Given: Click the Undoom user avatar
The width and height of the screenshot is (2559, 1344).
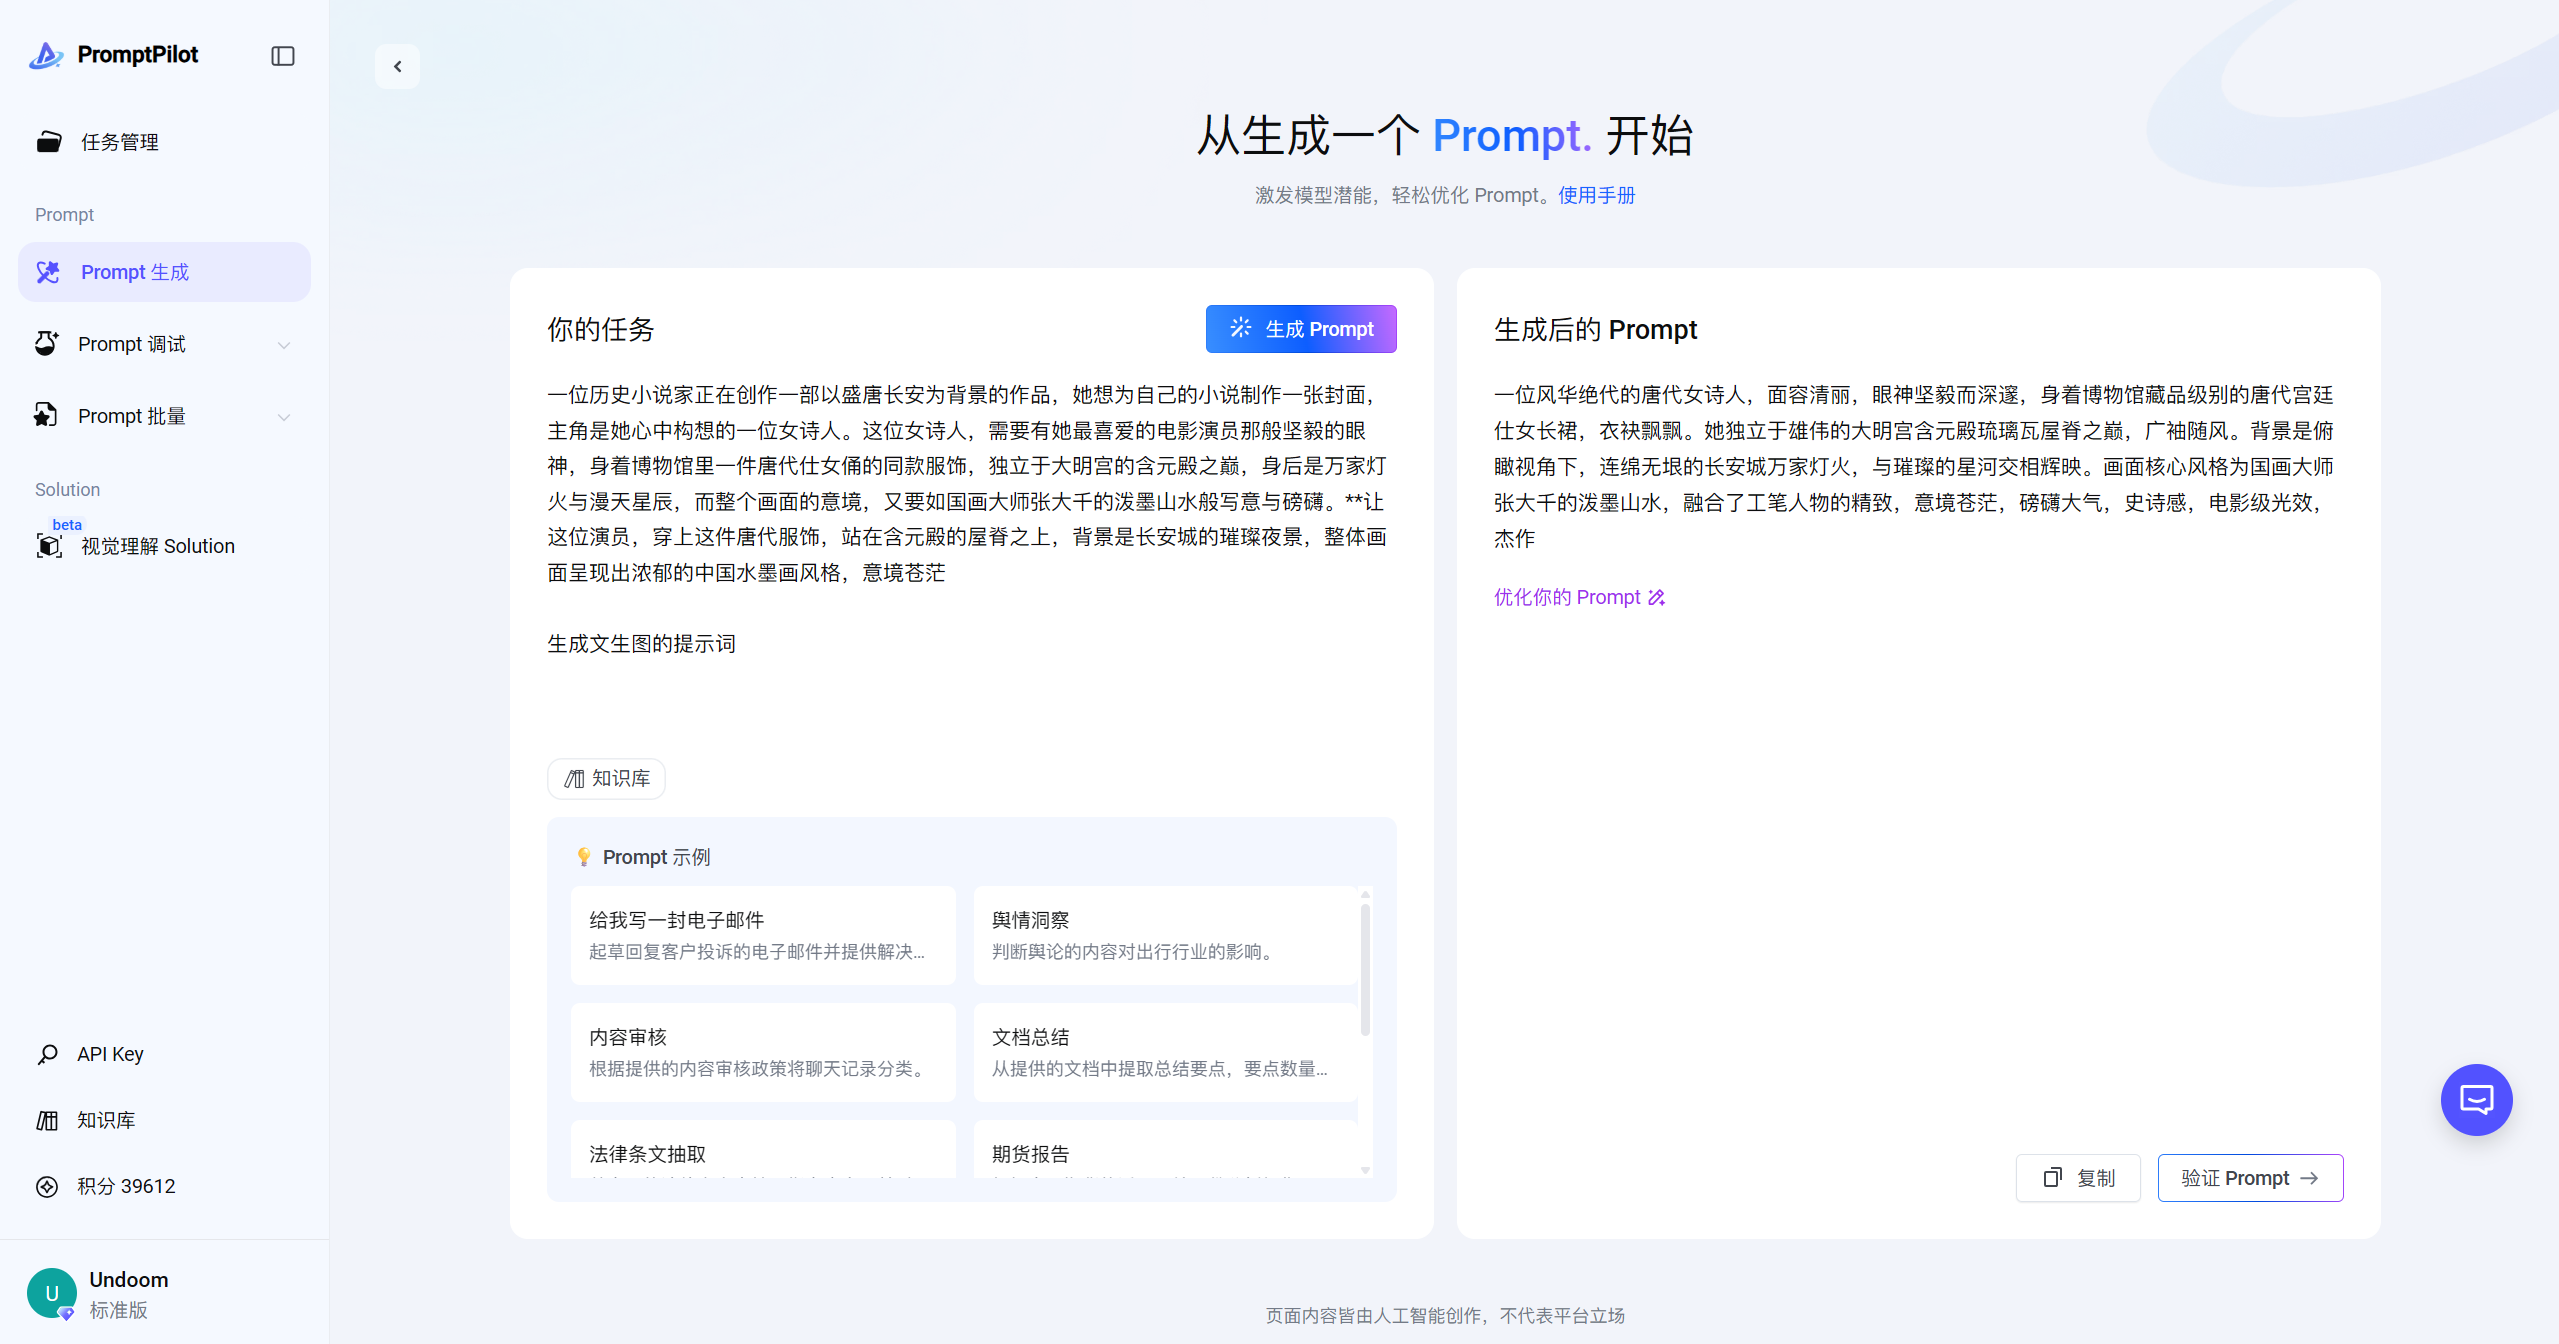Looking at the screenshot, I should click(52, 1293).
